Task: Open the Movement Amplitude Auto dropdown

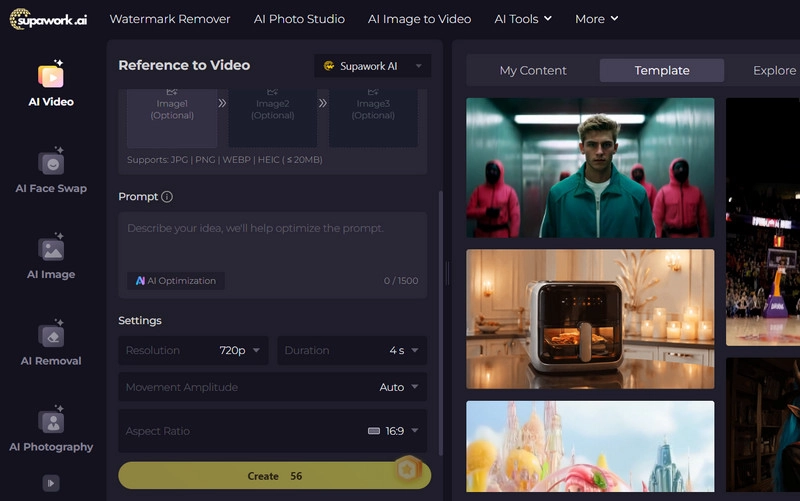Action: coord(272,387)
